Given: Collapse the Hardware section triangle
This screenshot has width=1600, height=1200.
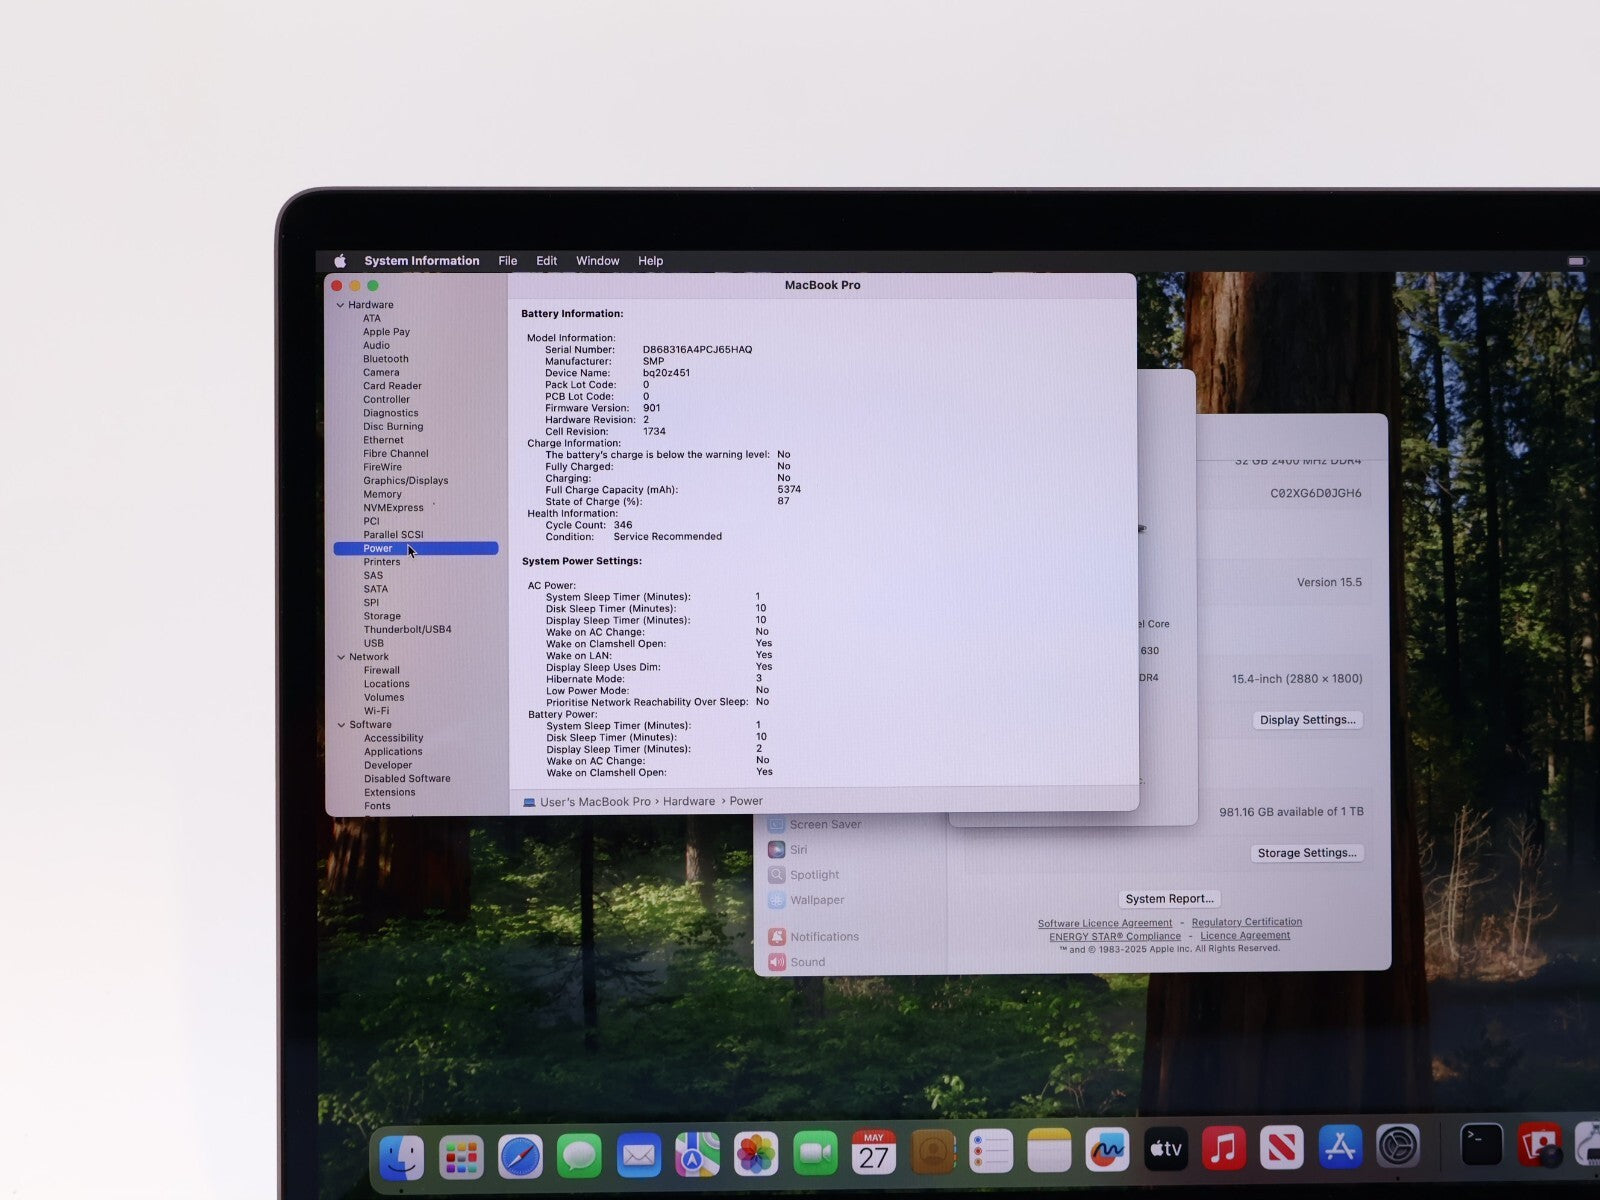Looking at the screenshot, I should coord(340,305).
